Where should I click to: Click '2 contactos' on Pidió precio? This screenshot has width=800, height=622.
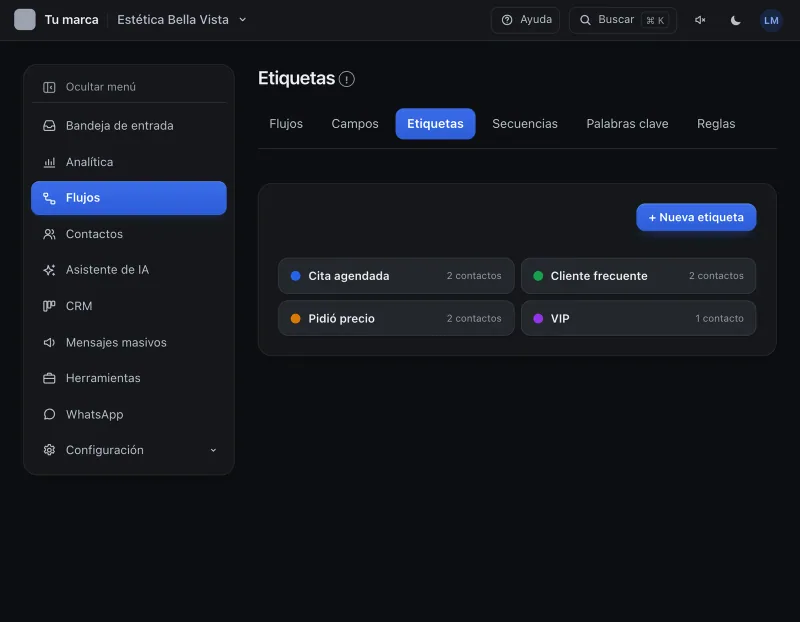(474, 318)
